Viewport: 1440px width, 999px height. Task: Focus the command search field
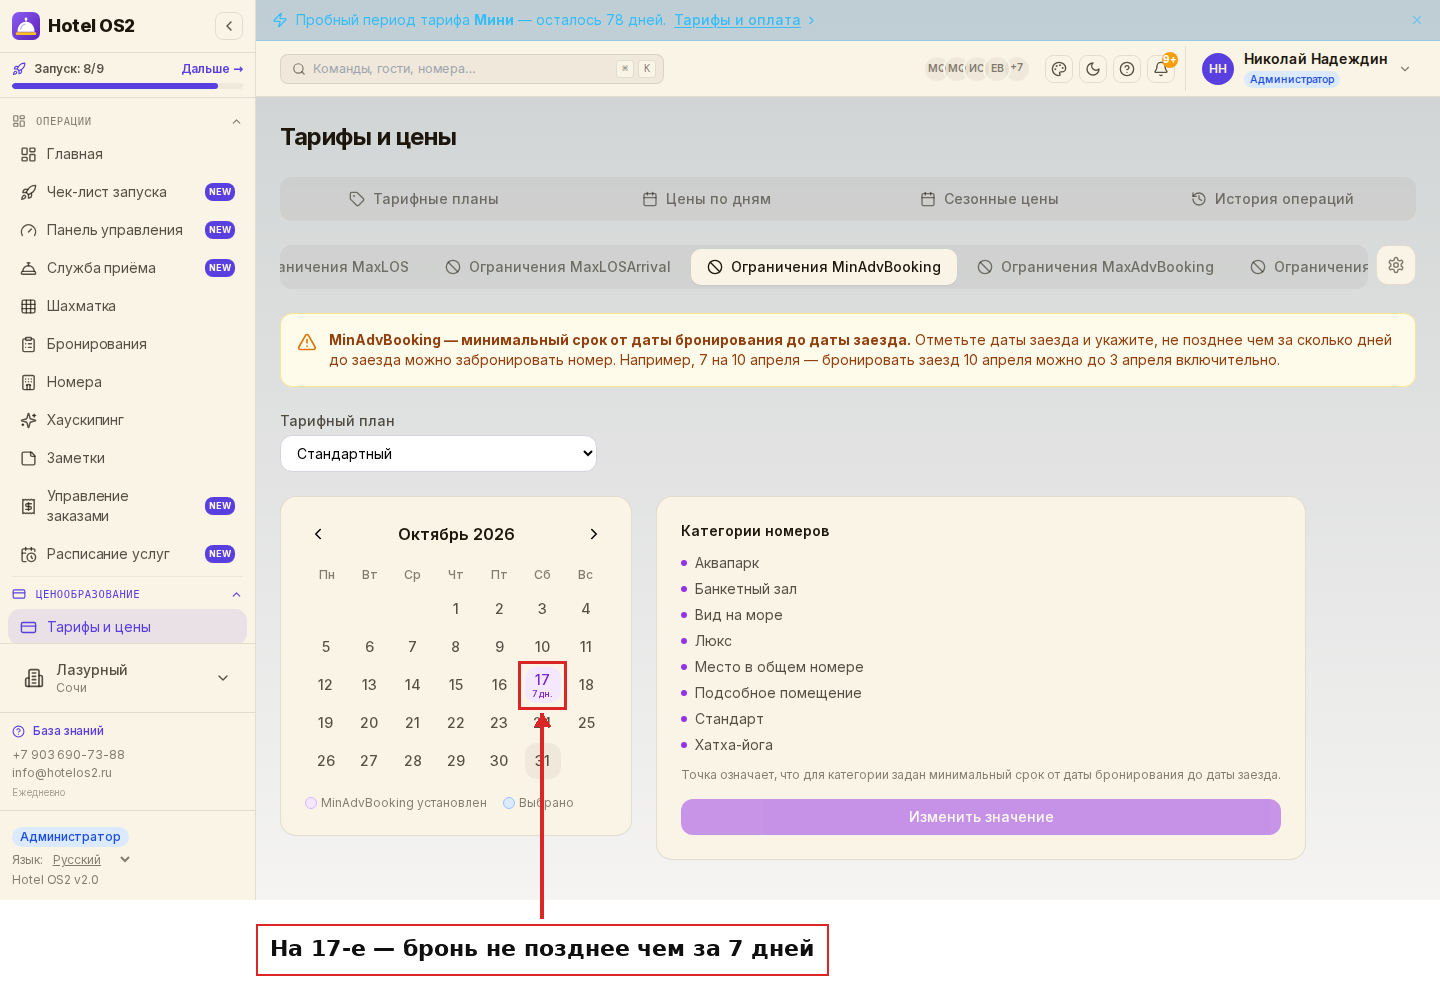(472, 69)
